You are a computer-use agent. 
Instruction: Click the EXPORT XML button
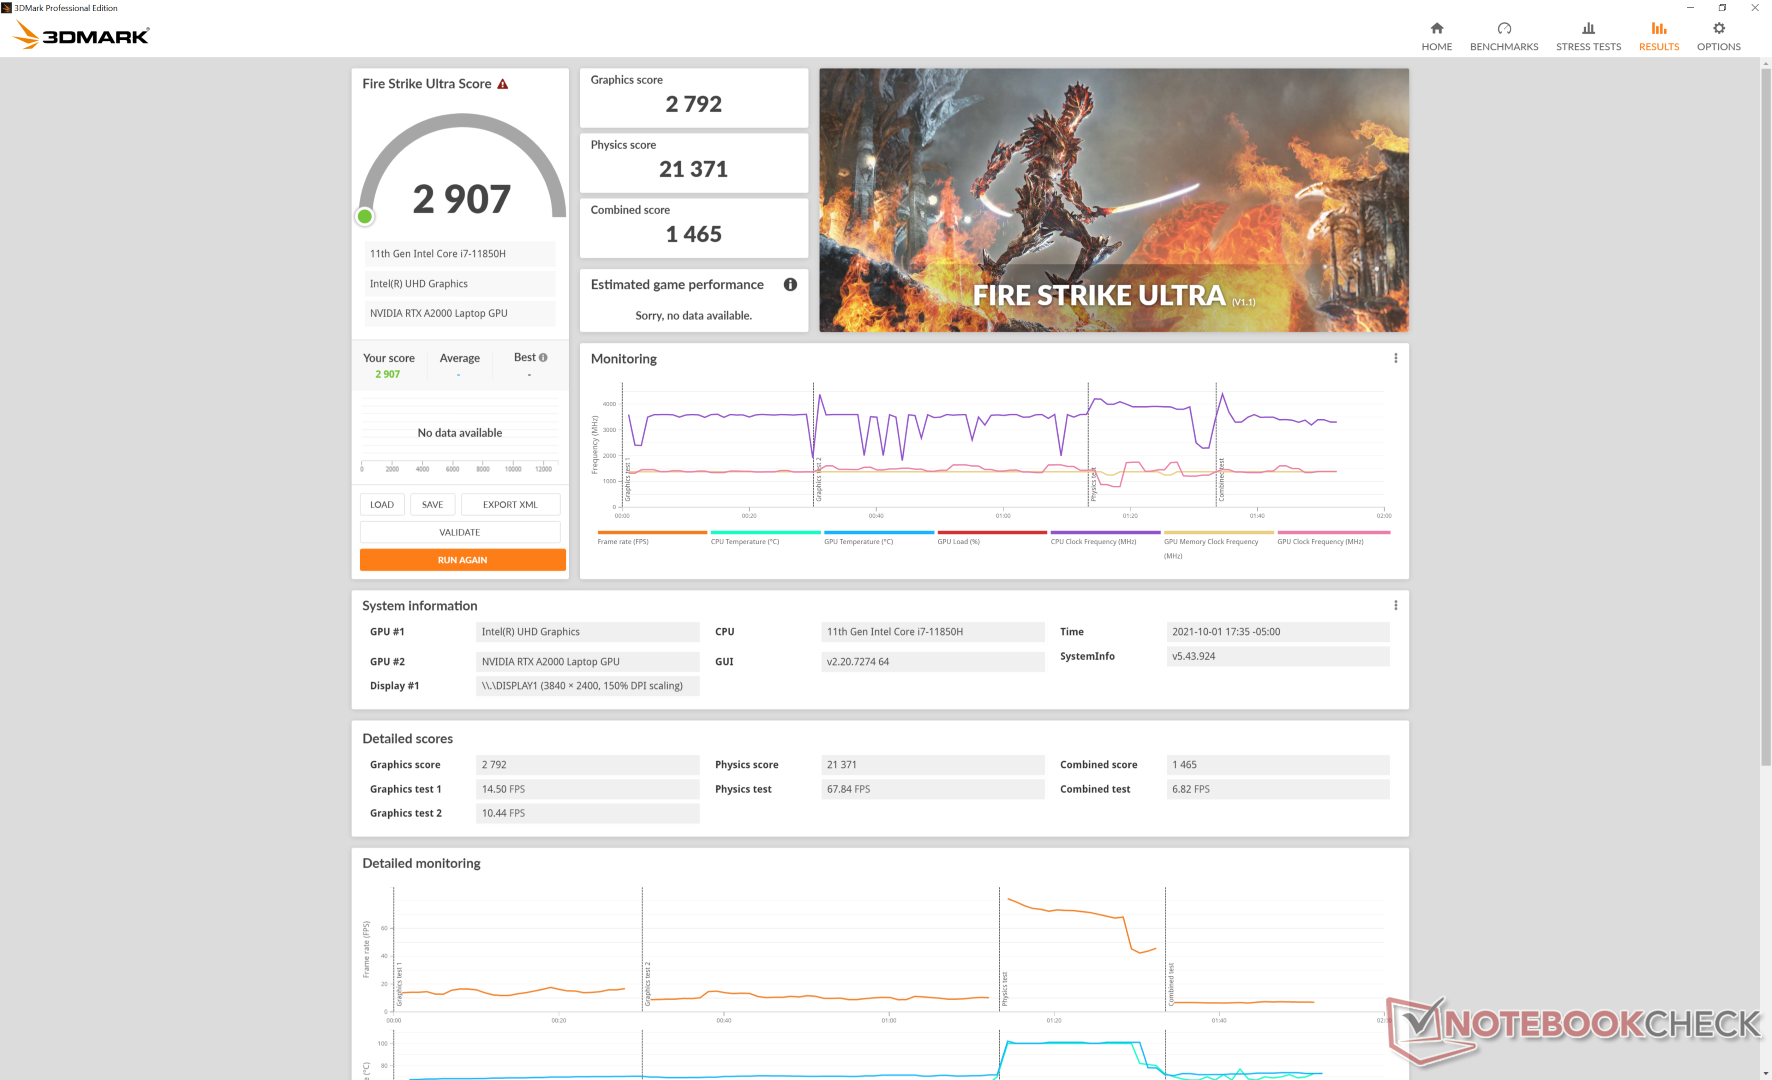[x=511, y=505]
